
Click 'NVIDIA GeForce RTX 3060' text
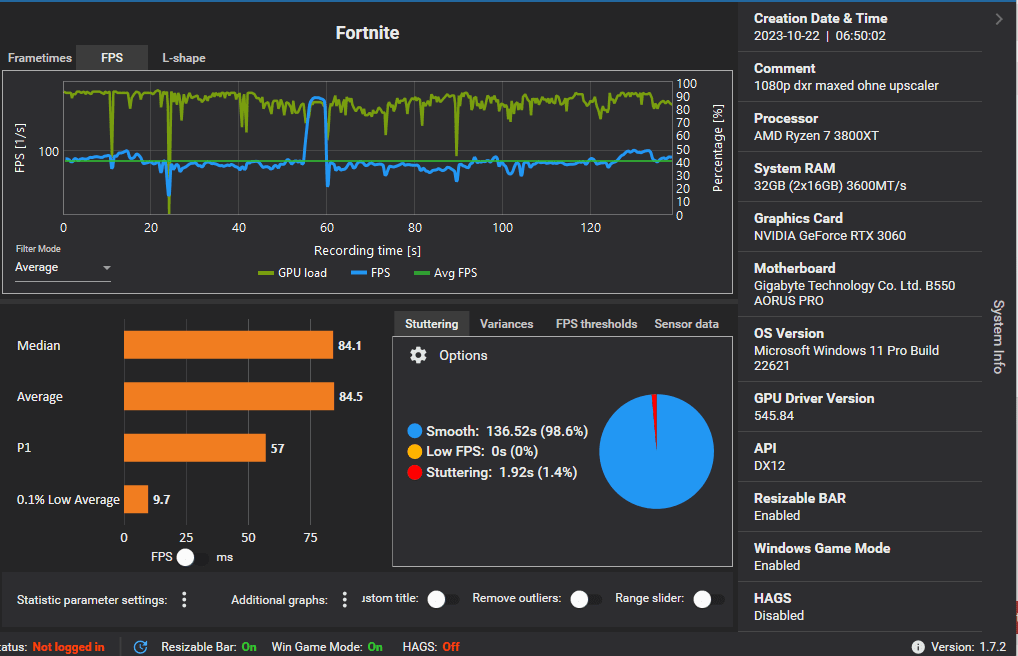click(830, 236)
